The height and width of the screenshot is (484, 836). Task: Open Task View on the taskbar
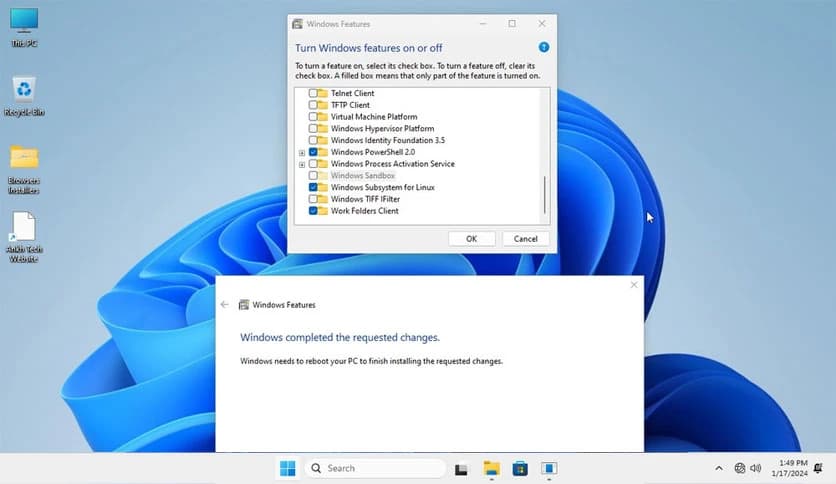(x=461, y=469)
